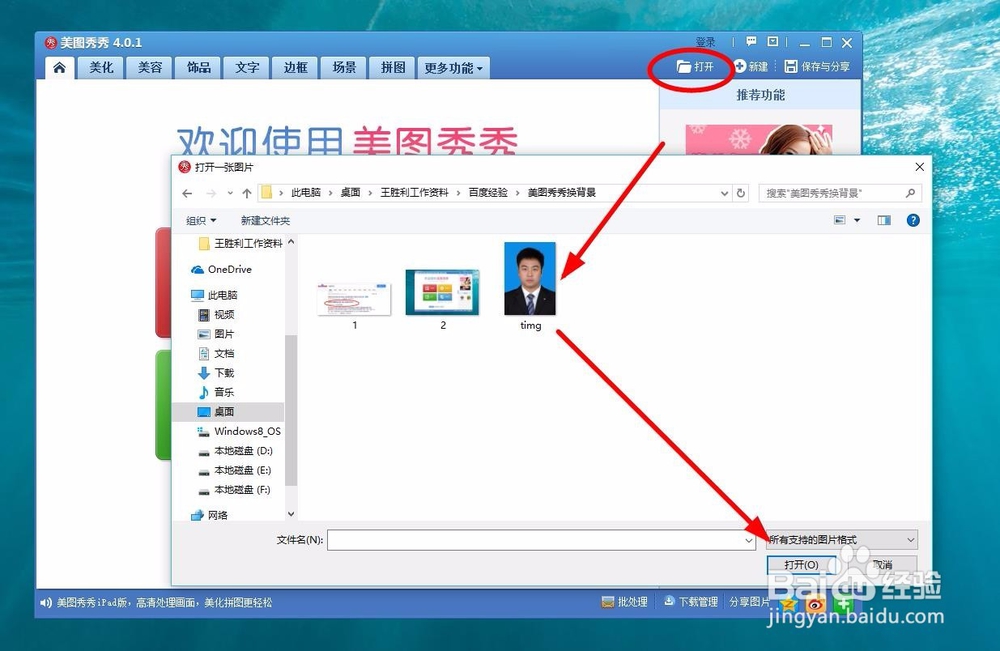The image size is (1000, 651).
Task: Select 图片 in the navigation tree
Action: [x=216, y=334]
